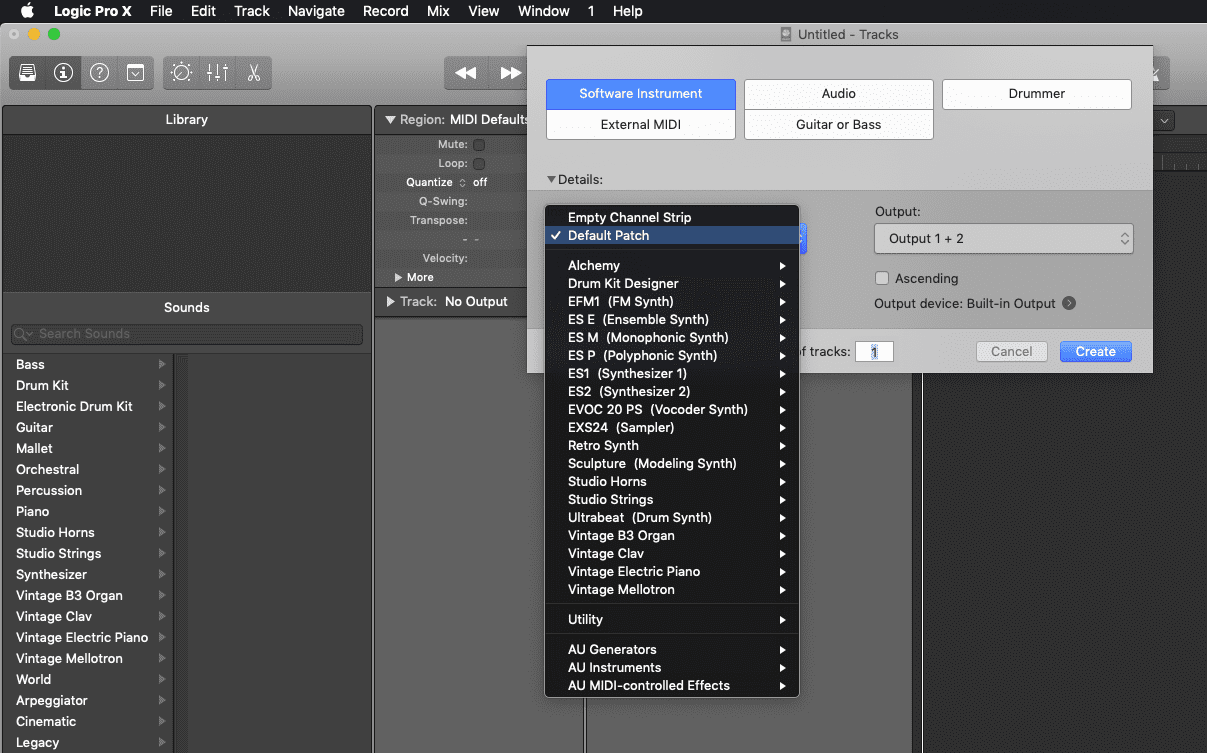Screen dimensions: 1207x753
Task: Enable the Mute checkbox in Region inspector
Action: pyautogui.click(x=479, y=145)
